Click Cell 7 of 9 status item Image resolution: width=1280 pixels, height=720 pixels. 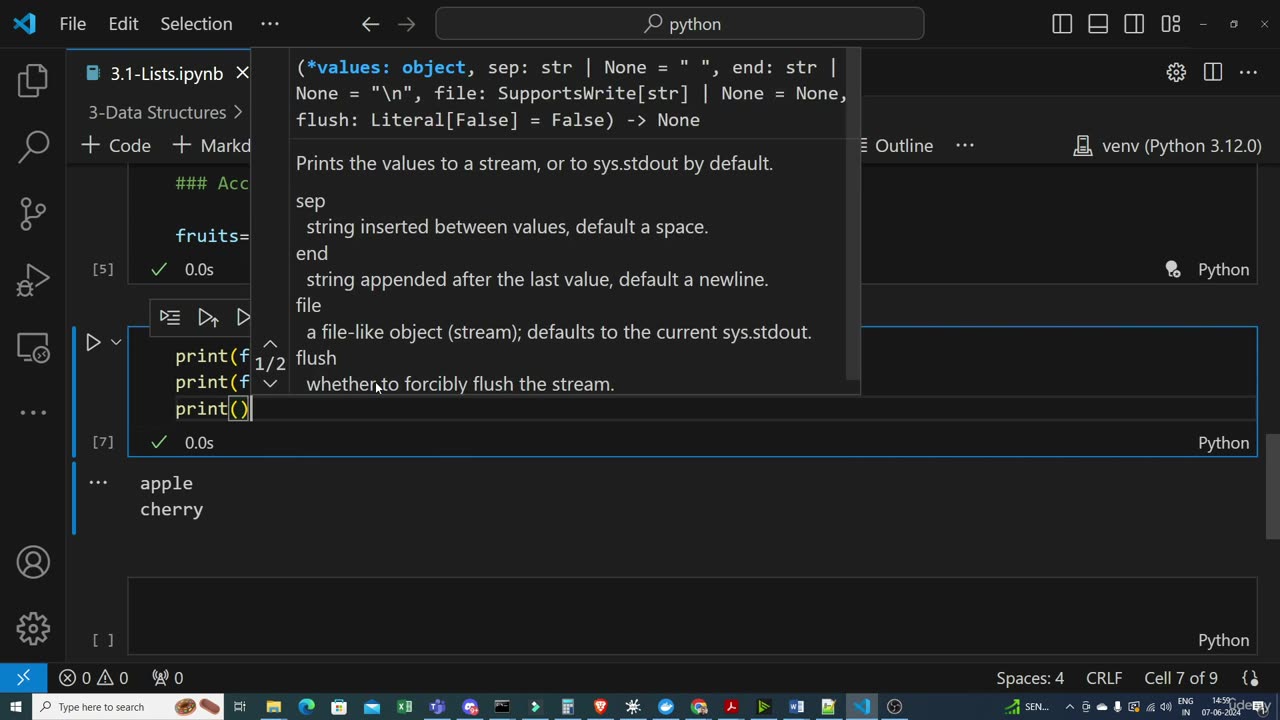1181,678
